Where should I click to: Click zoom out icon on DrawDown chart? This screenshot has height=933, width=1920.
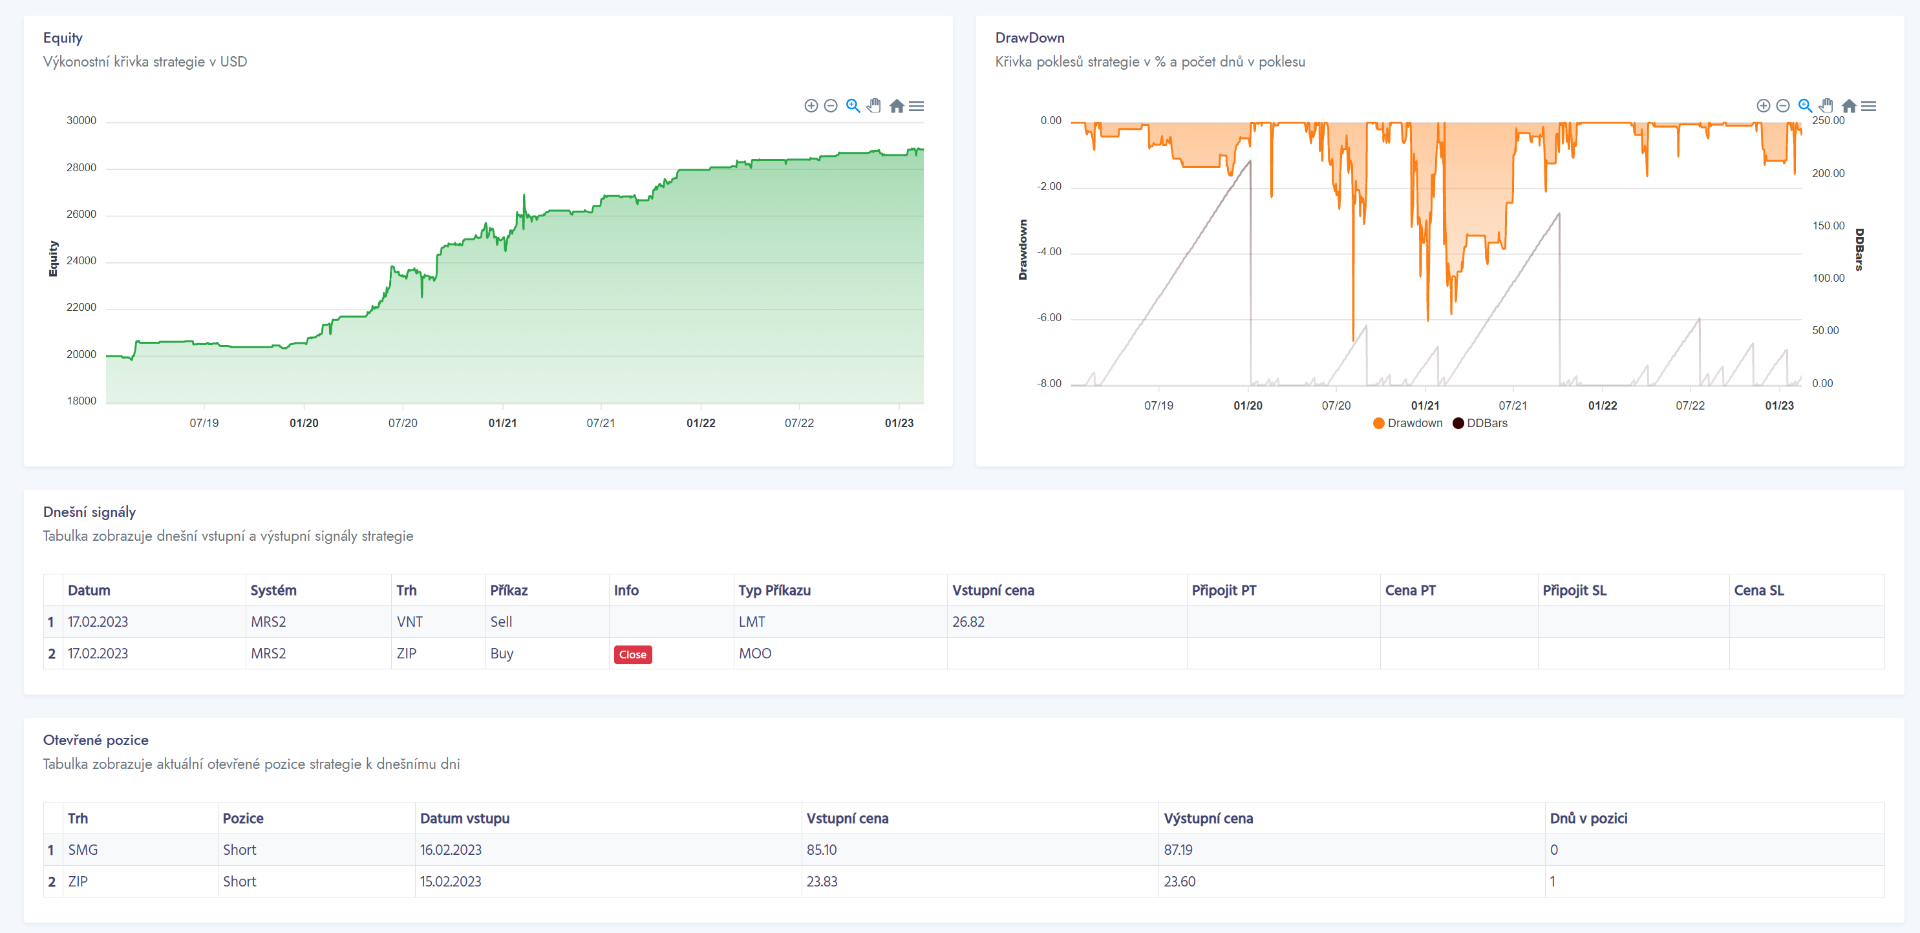pyautogui.click(x=1782, y=106)
